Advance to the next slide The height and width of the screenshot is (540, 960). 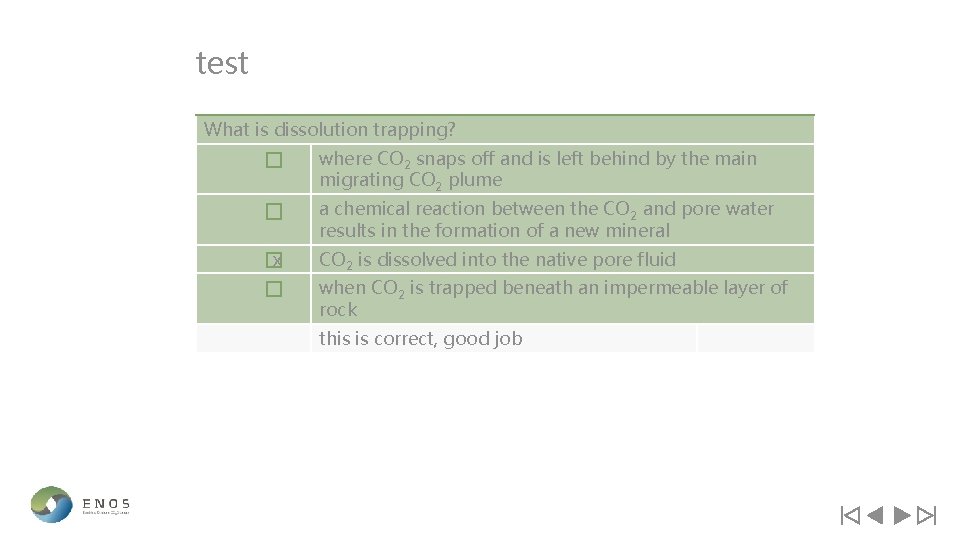901,516
